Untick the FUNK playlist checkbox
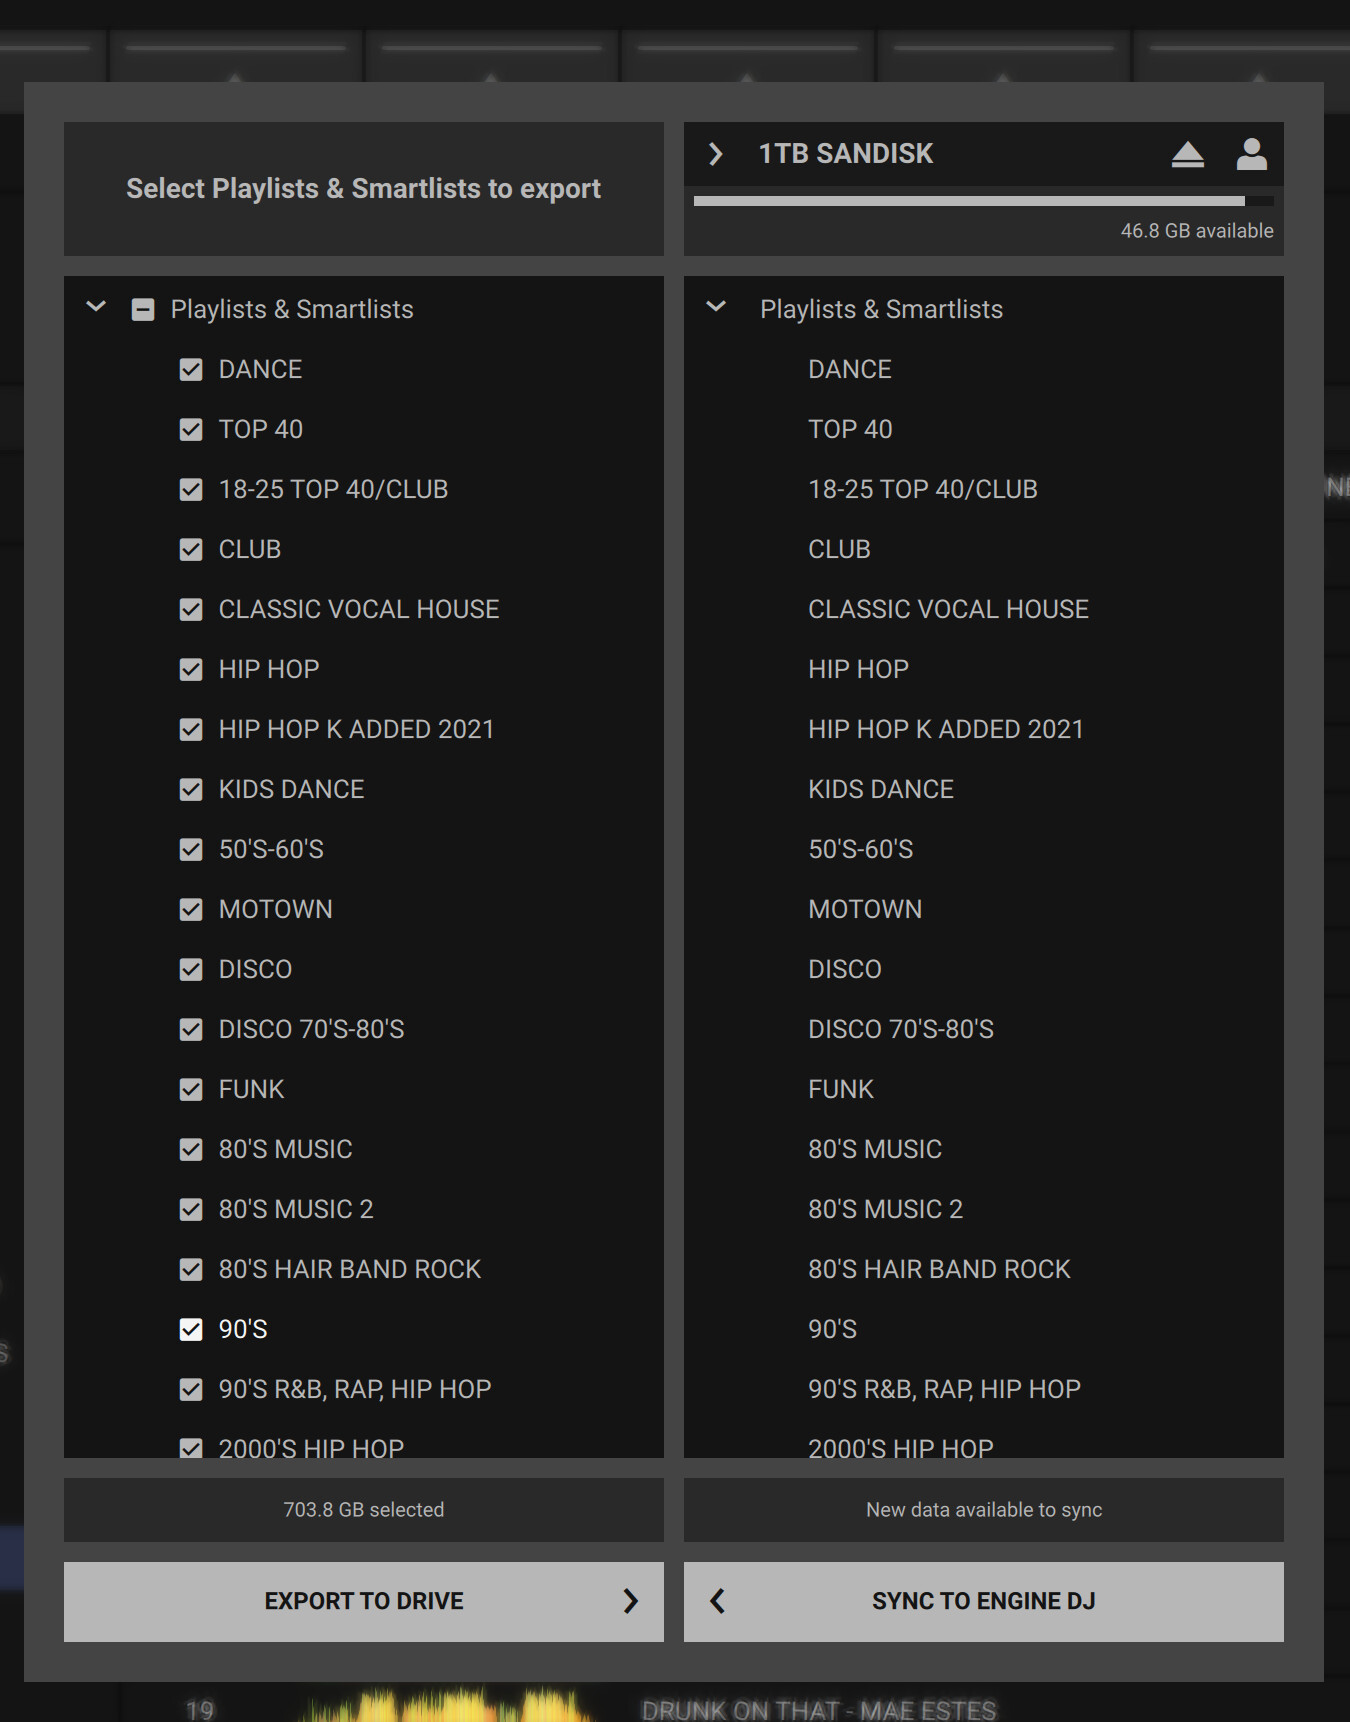Screen dimensions: 1350x1722 click(x=191, y=1090)
